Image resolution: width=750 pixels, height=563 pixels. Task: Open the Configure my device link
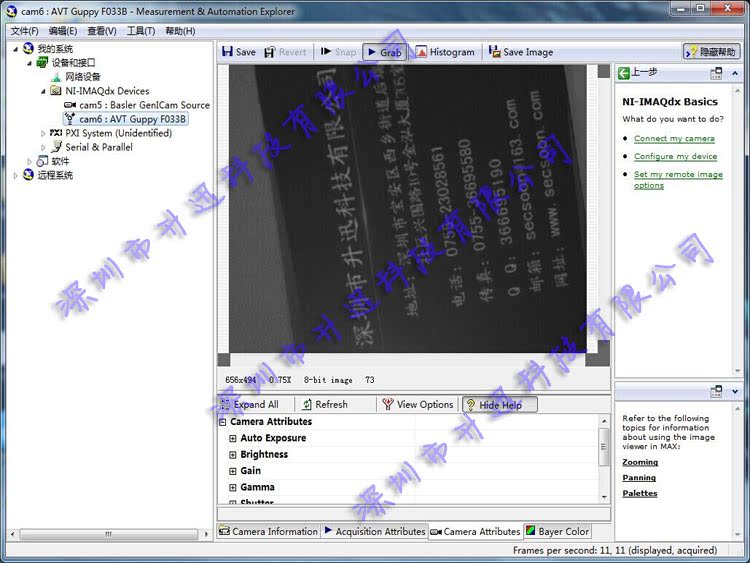(x=675, y=156)
